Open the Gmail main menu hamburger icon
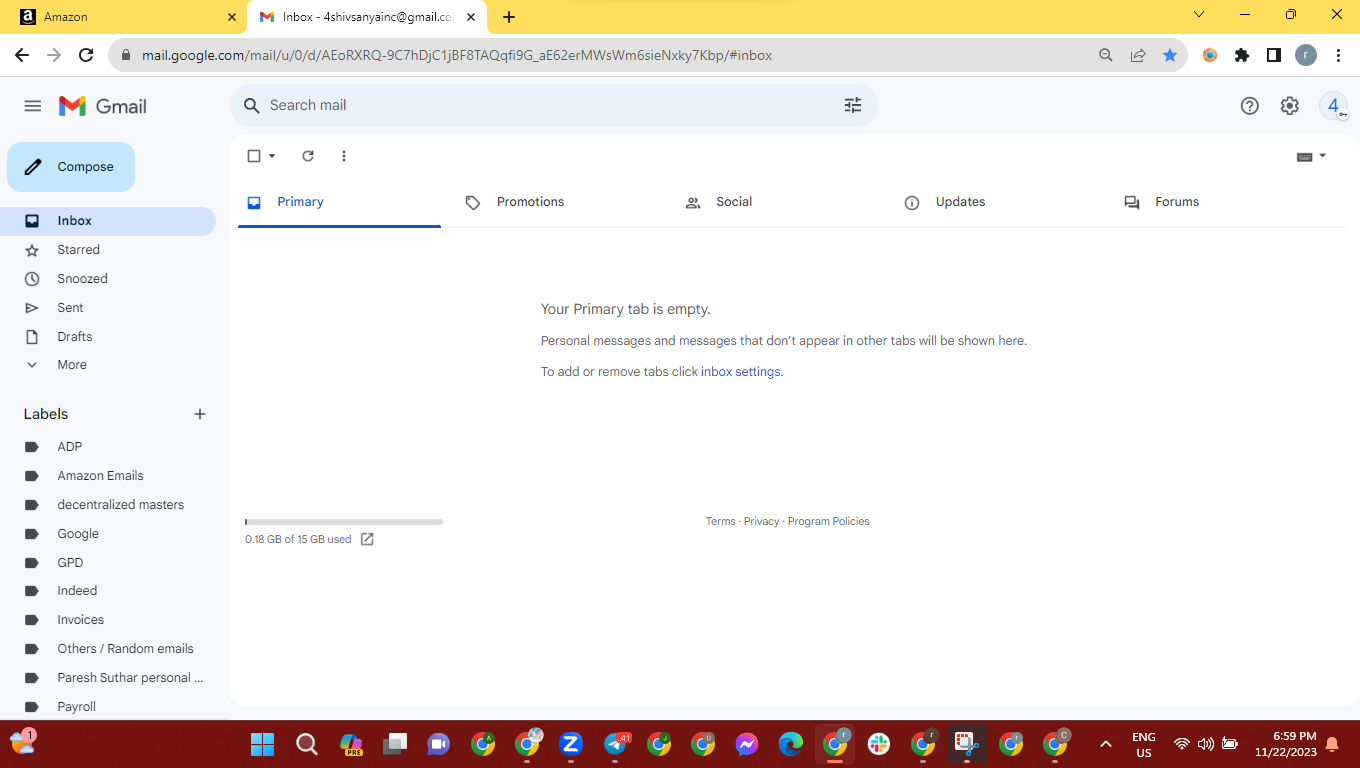The height and width of the screenshot is (768, 1360). pos(33,106)
